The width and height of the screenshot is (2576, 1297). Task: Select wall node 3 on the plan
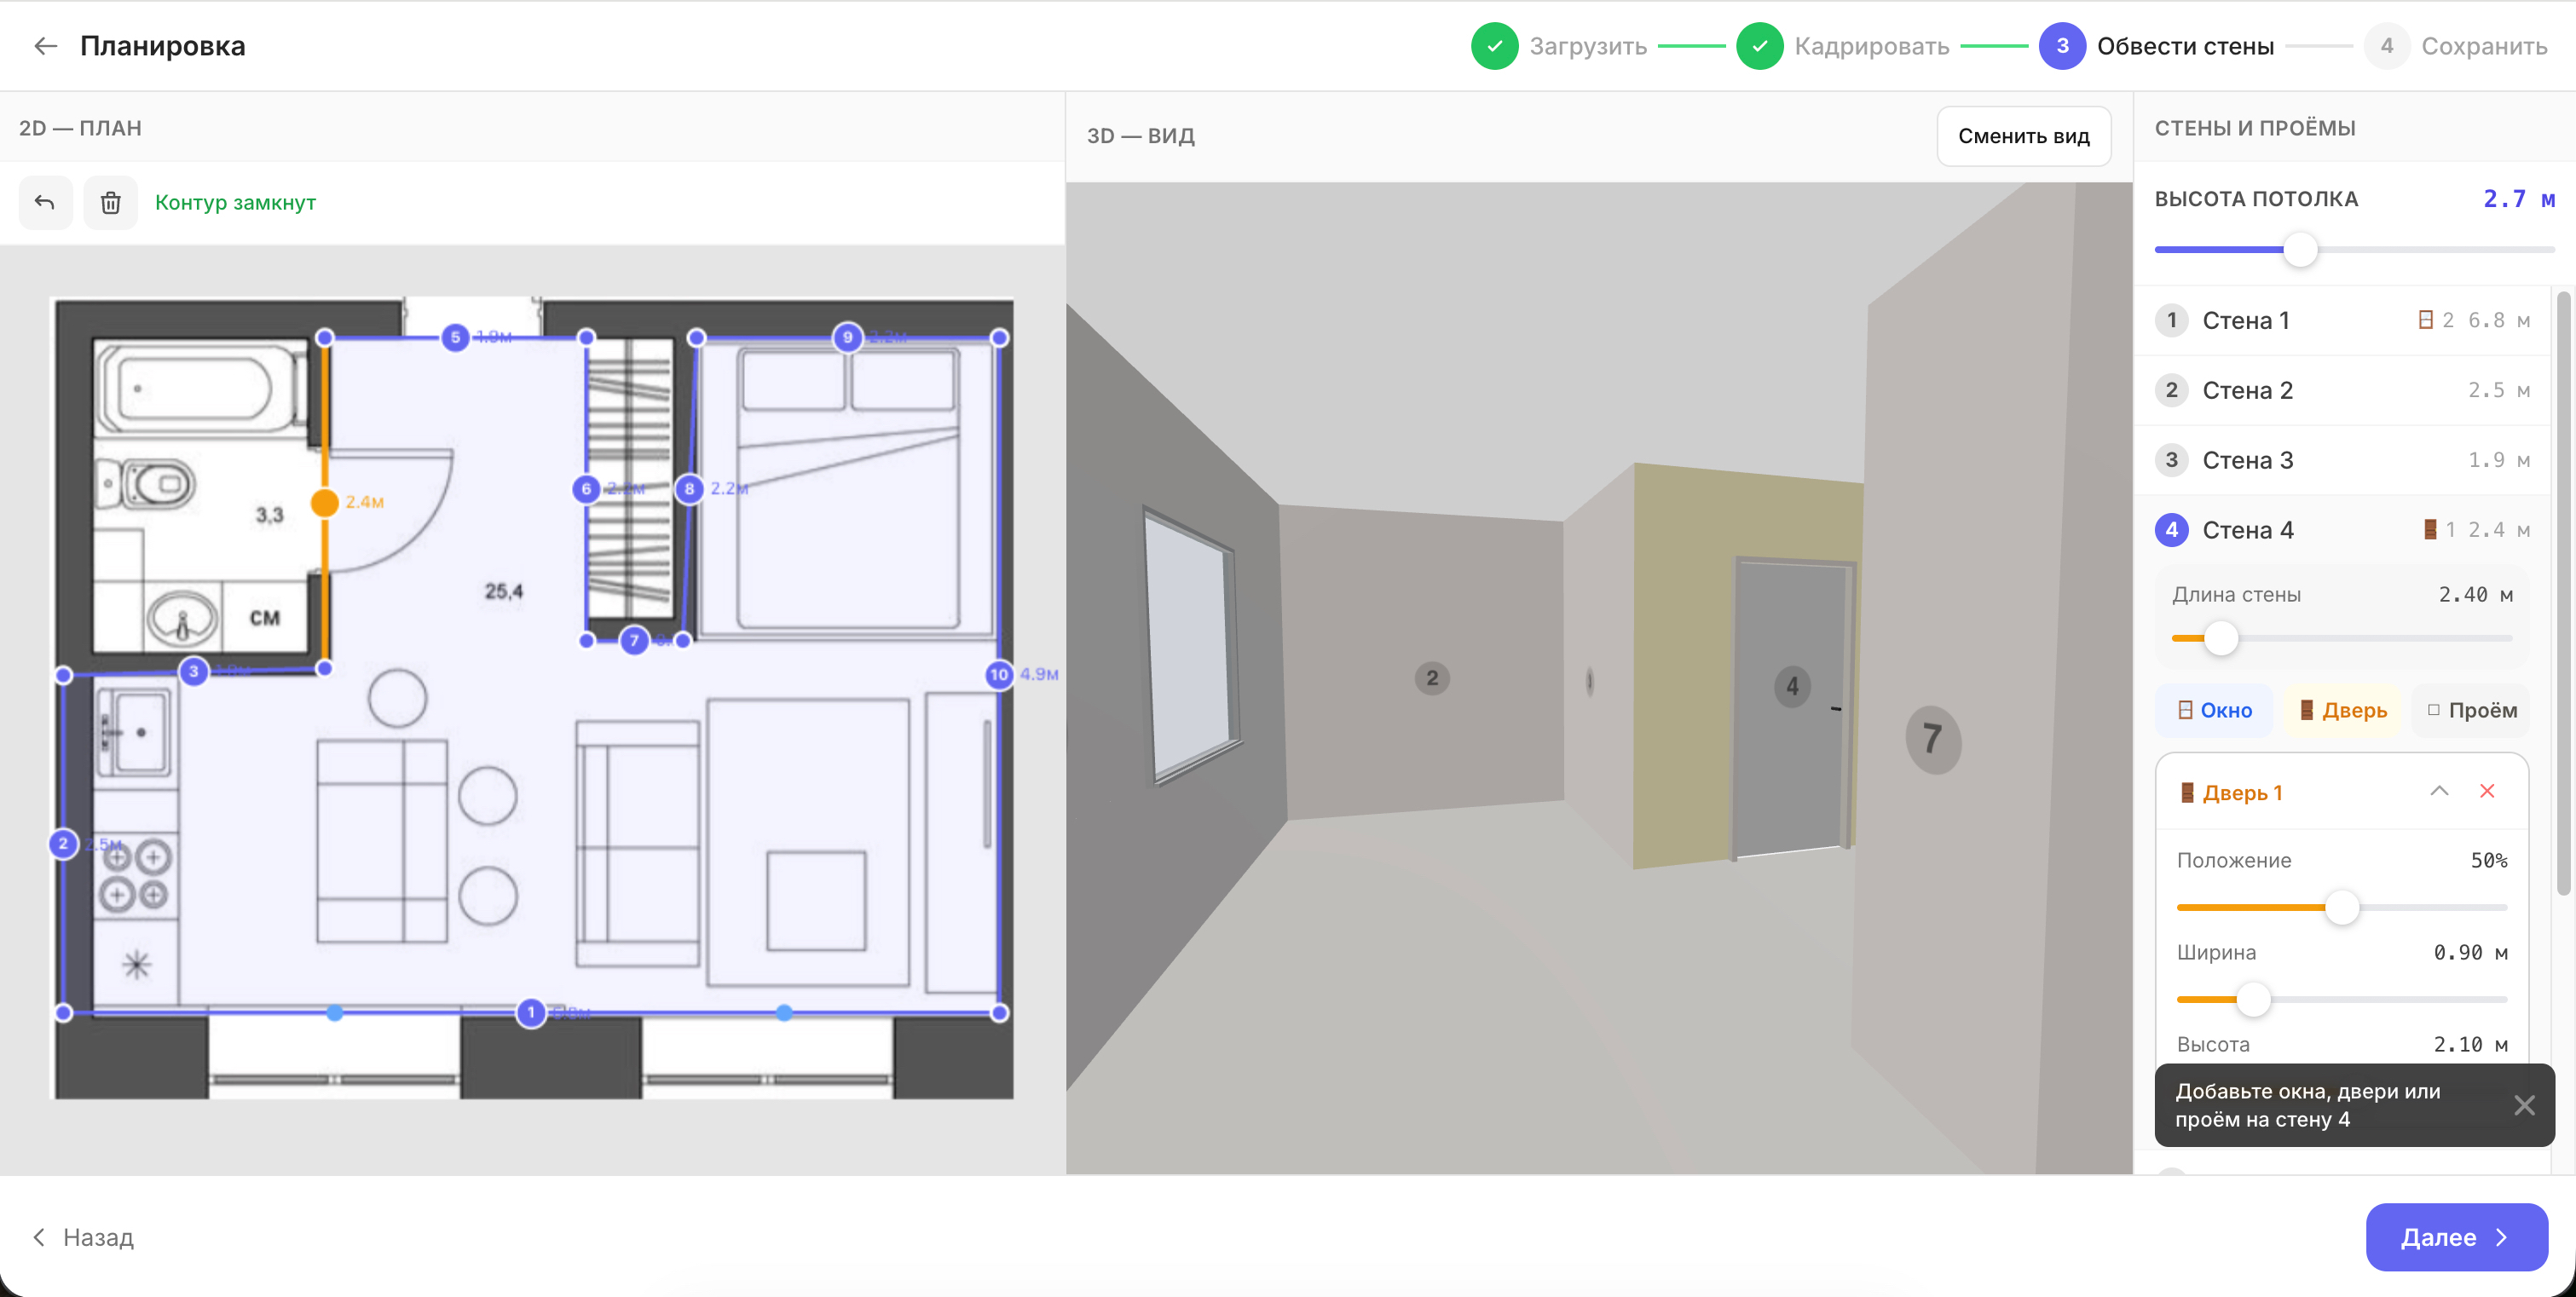193,671
